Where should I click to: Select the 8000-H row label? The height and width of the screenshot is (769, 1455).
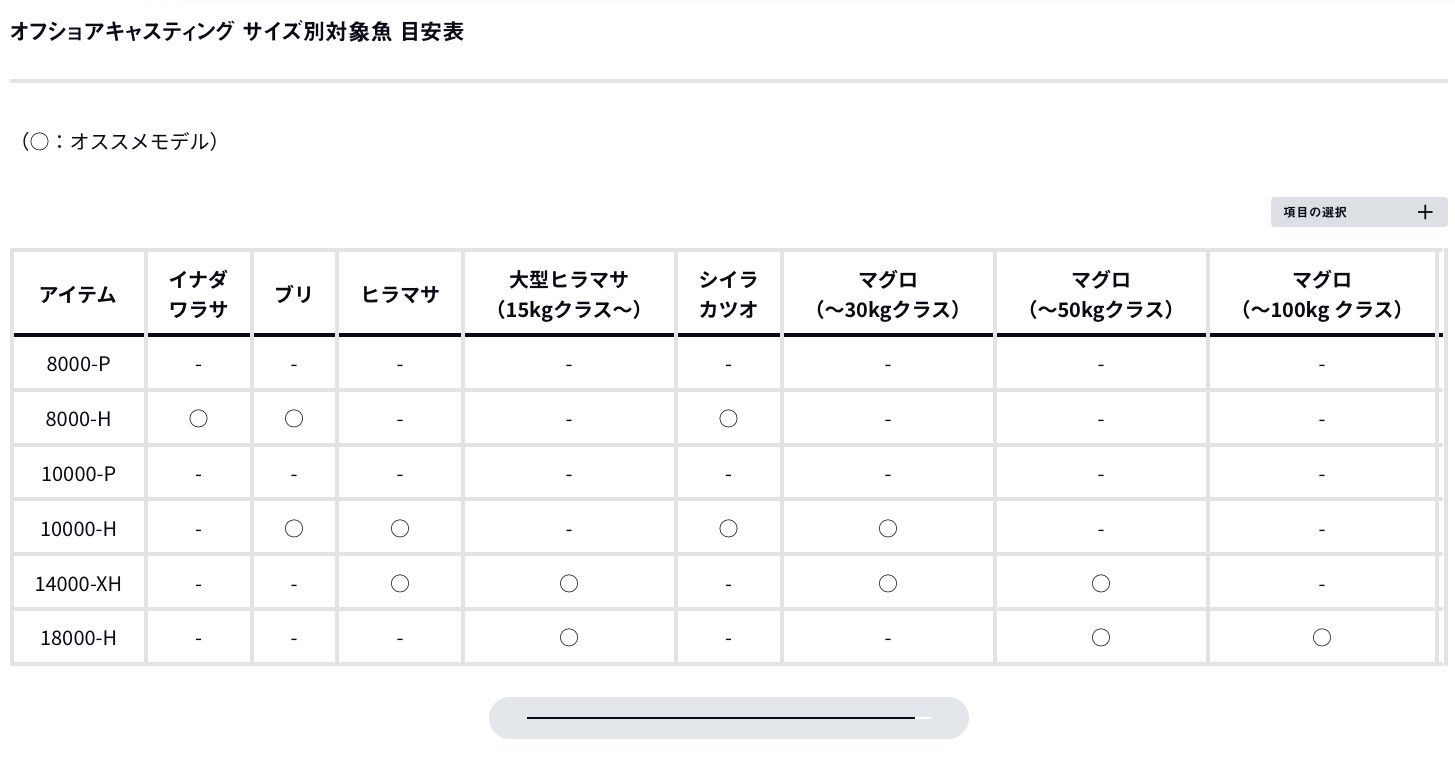tap(78, 419)
